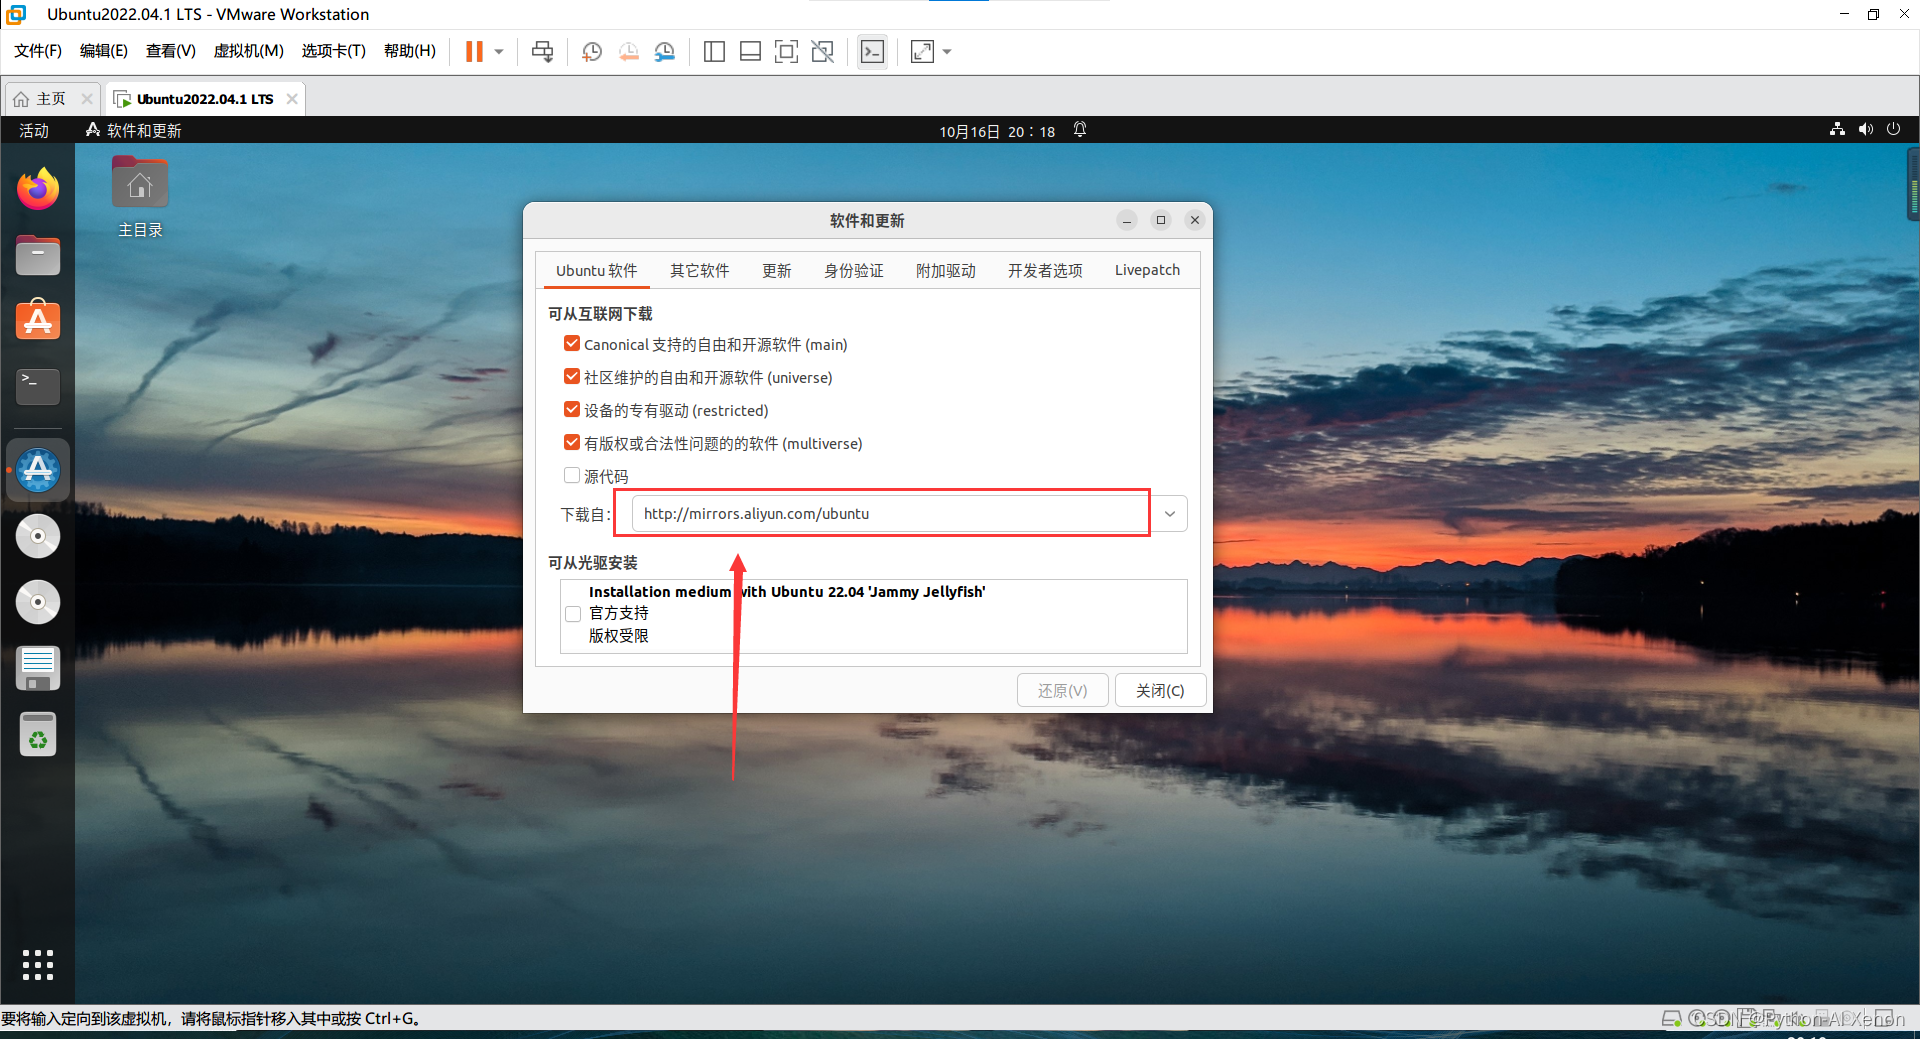Image resolution: width=1920 pixels, height=1039 pixels.
Task: Open the 主目录 desktop folder
Action: pyautogui.click(x=140, y=198)
